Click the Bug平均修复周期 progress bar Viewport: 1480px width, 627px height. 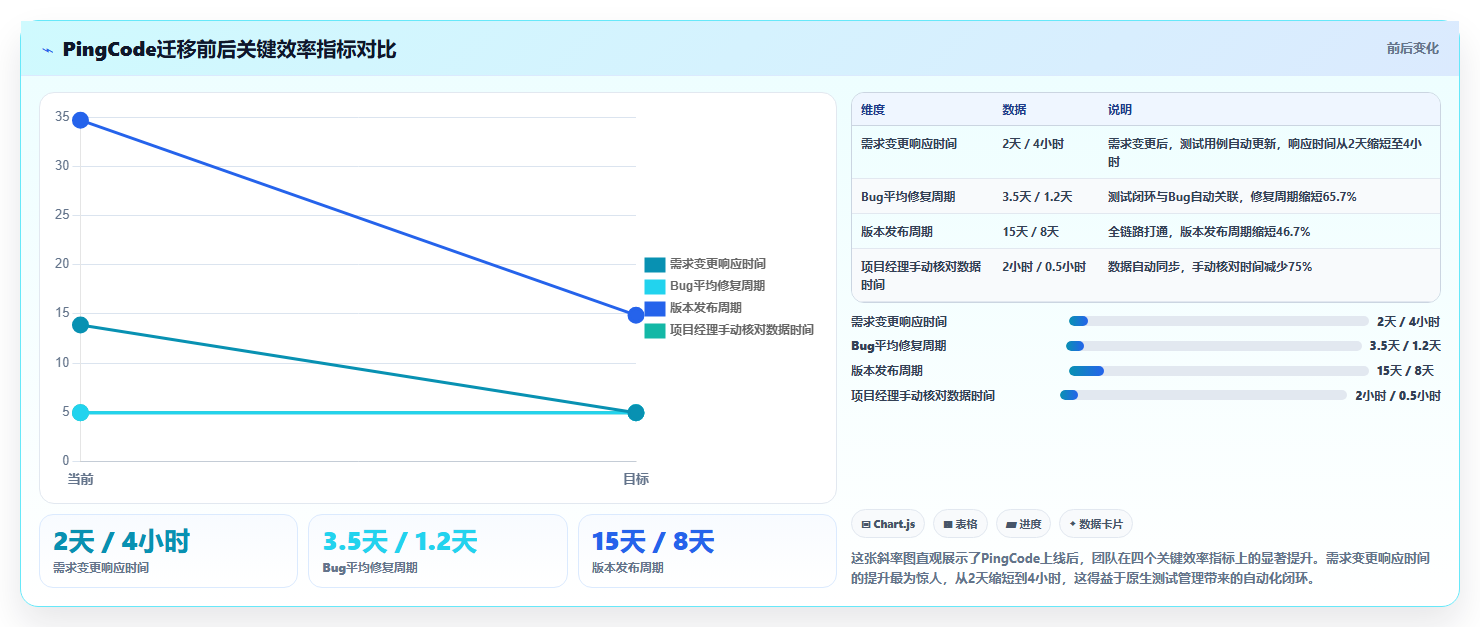click(1213, 346)
